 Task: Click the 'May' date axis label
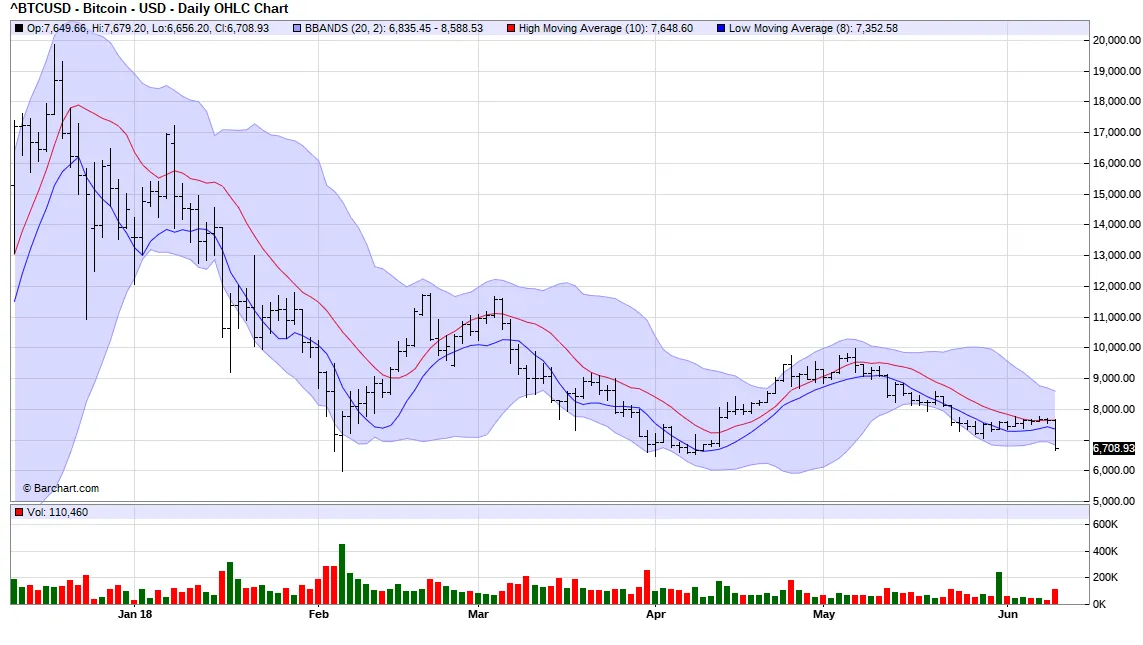[x=824, y=614]
